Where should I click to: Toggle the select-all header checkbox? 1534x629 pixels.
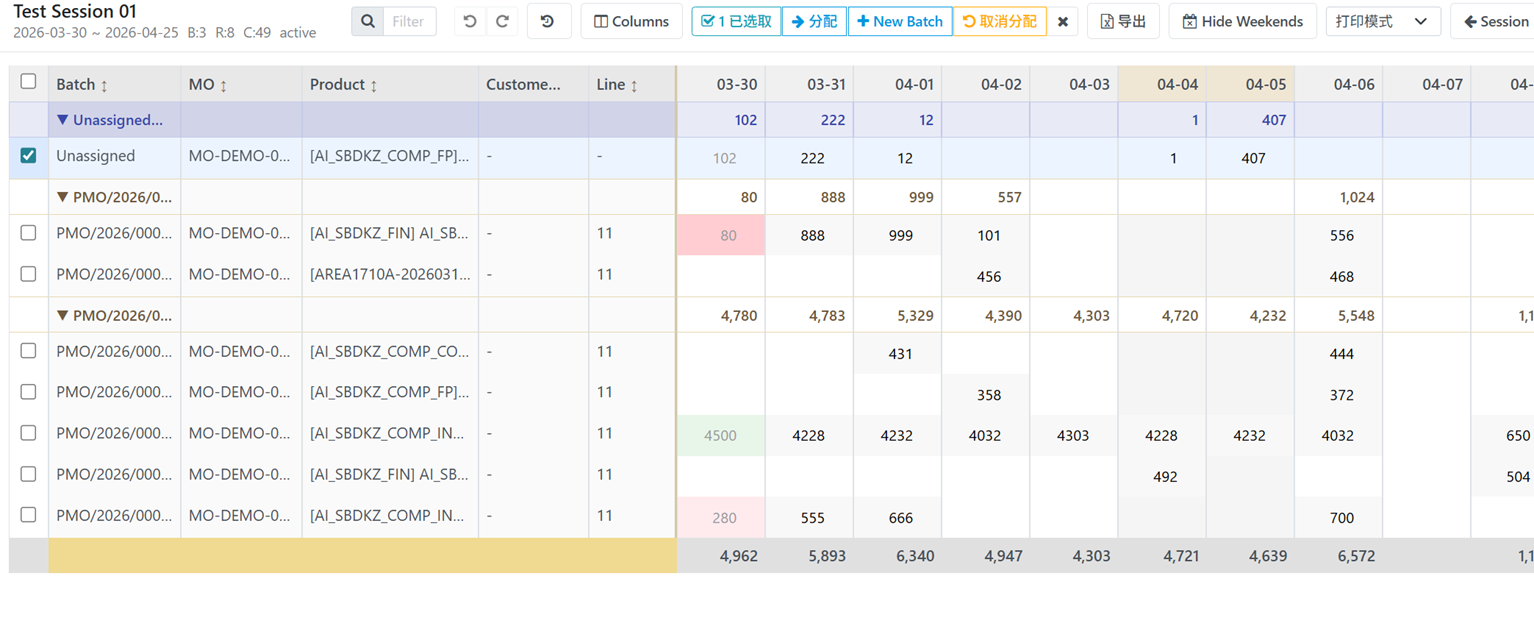pyautogui.click(x=28, y=82)
